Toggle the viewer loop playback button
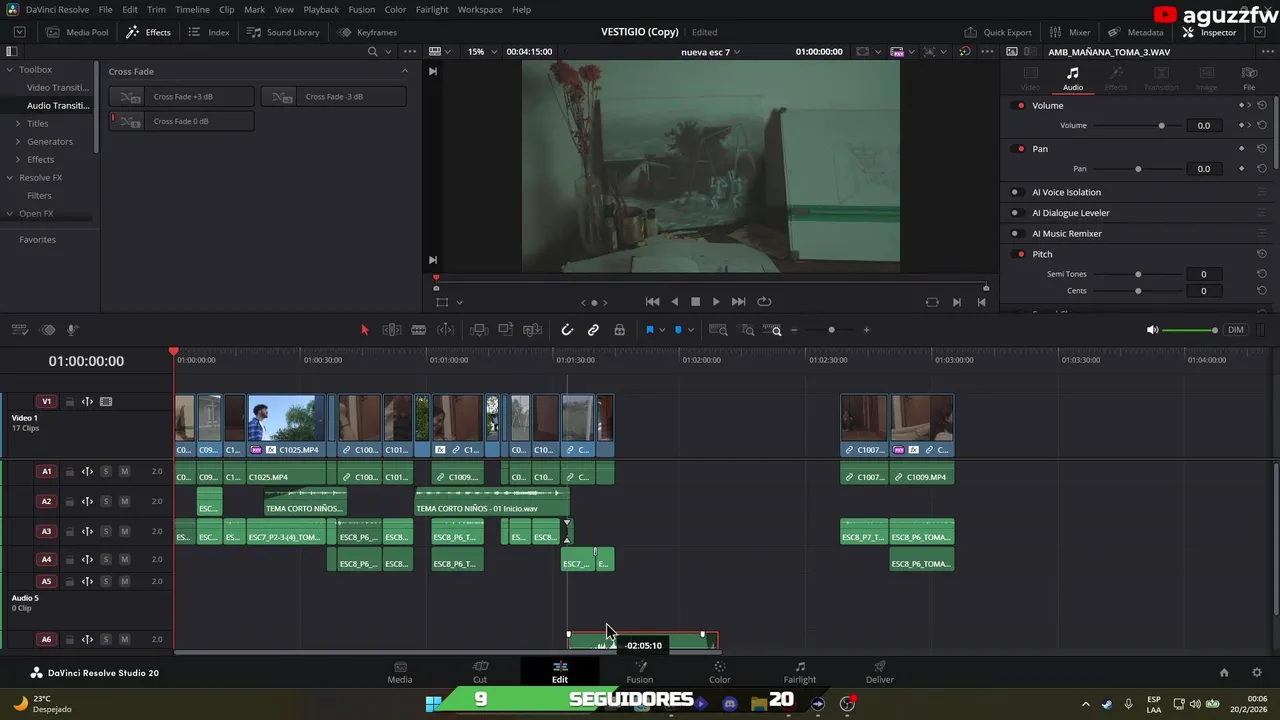Image resolution: width=1280 pixels, height=720 pixels. point(765,301)
